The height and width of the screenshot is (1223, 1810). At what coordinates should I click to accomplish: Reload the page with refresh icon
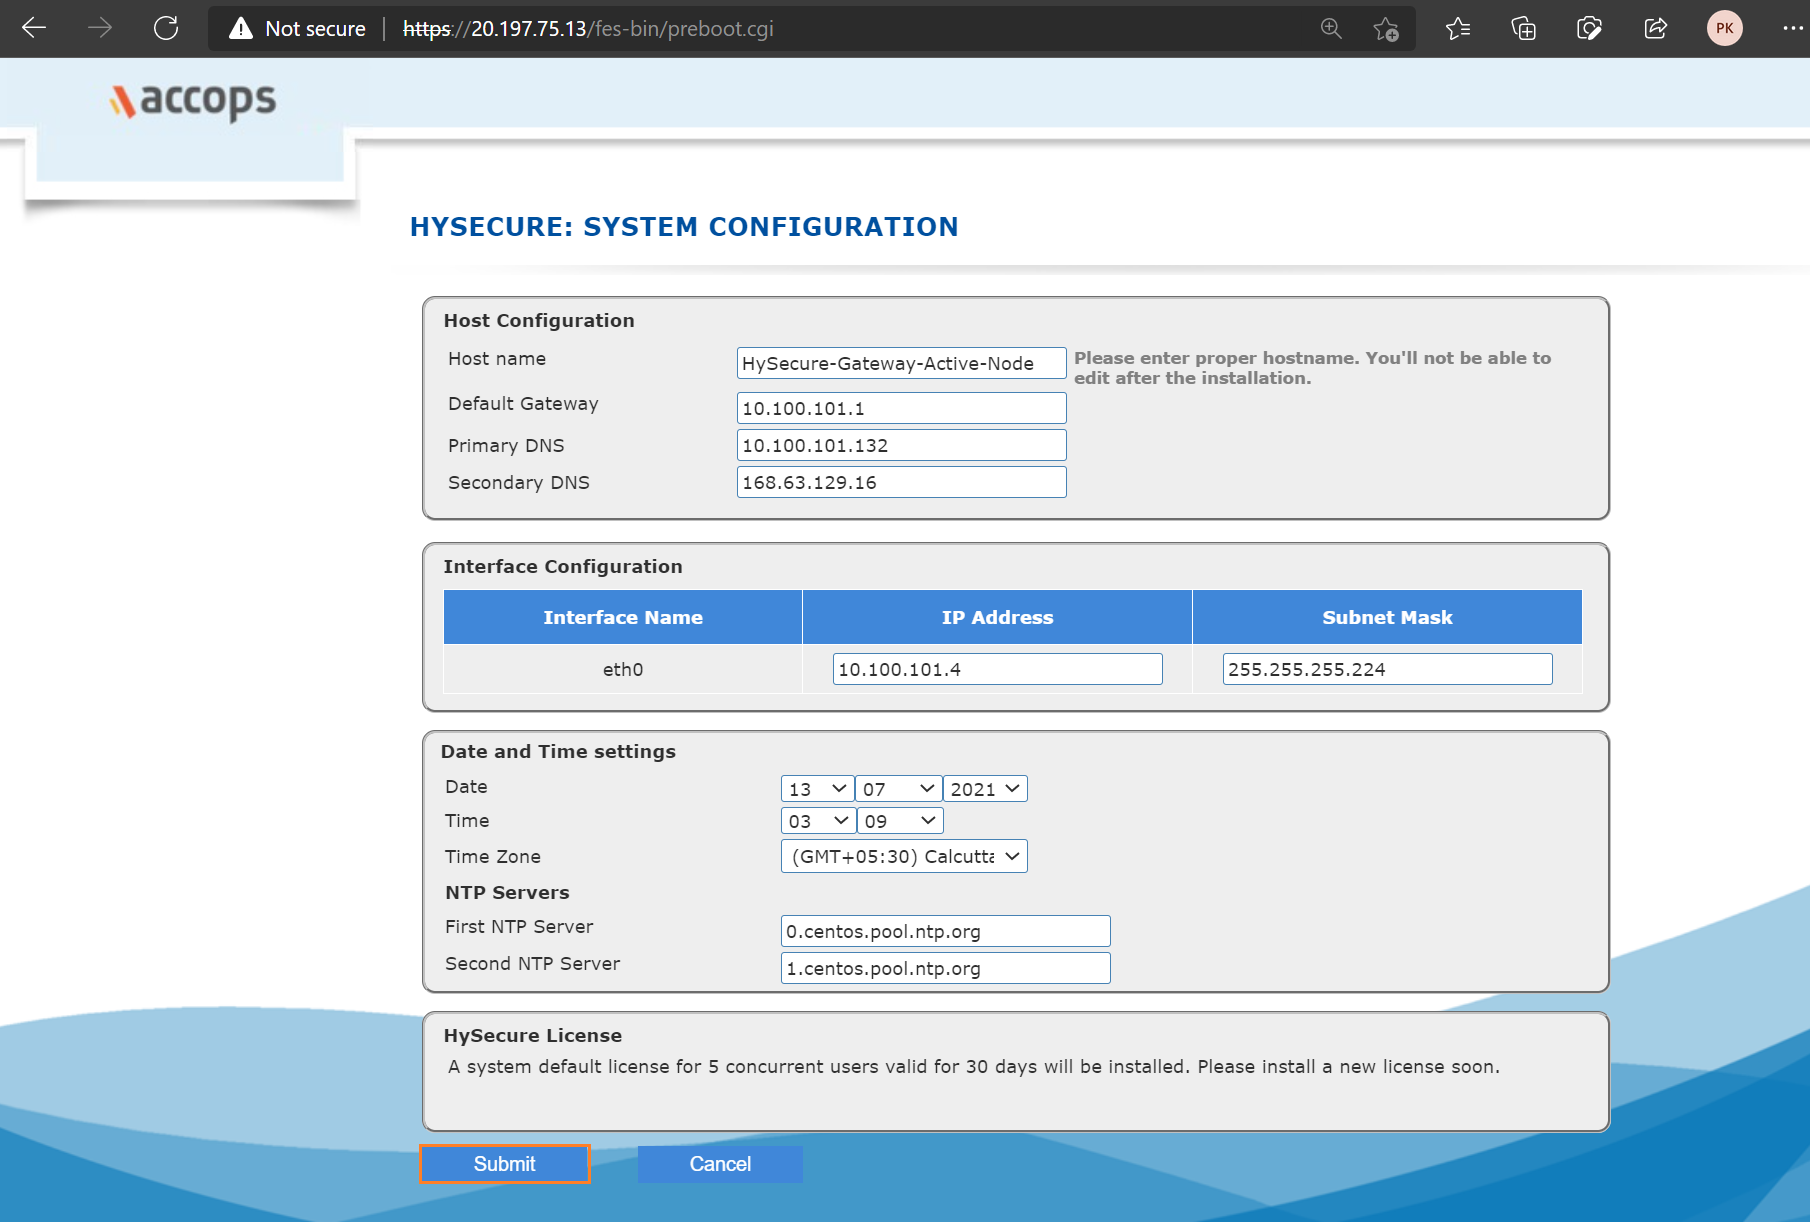point(166,28)
